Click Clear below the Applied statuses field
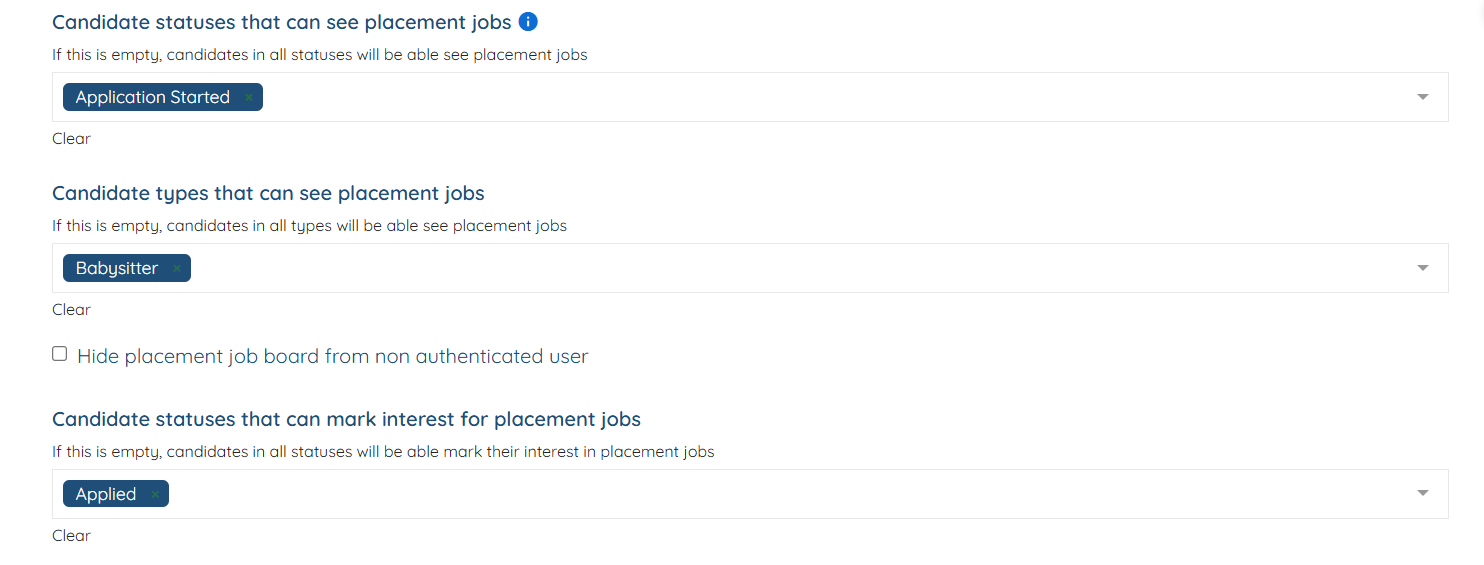 pyautogui.click(x=71, y=536)
